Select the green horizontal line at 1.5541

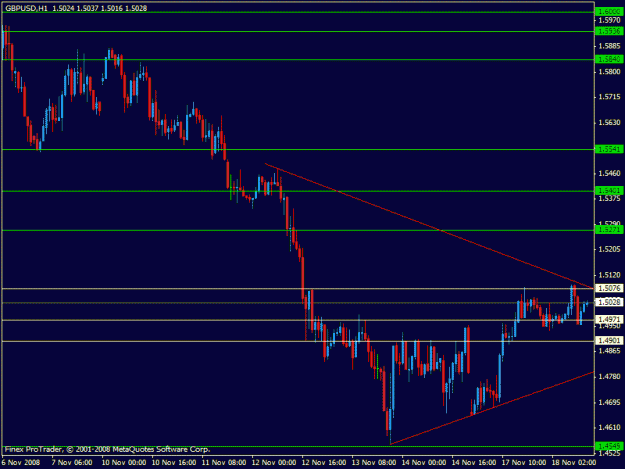[x=298, y=149]
